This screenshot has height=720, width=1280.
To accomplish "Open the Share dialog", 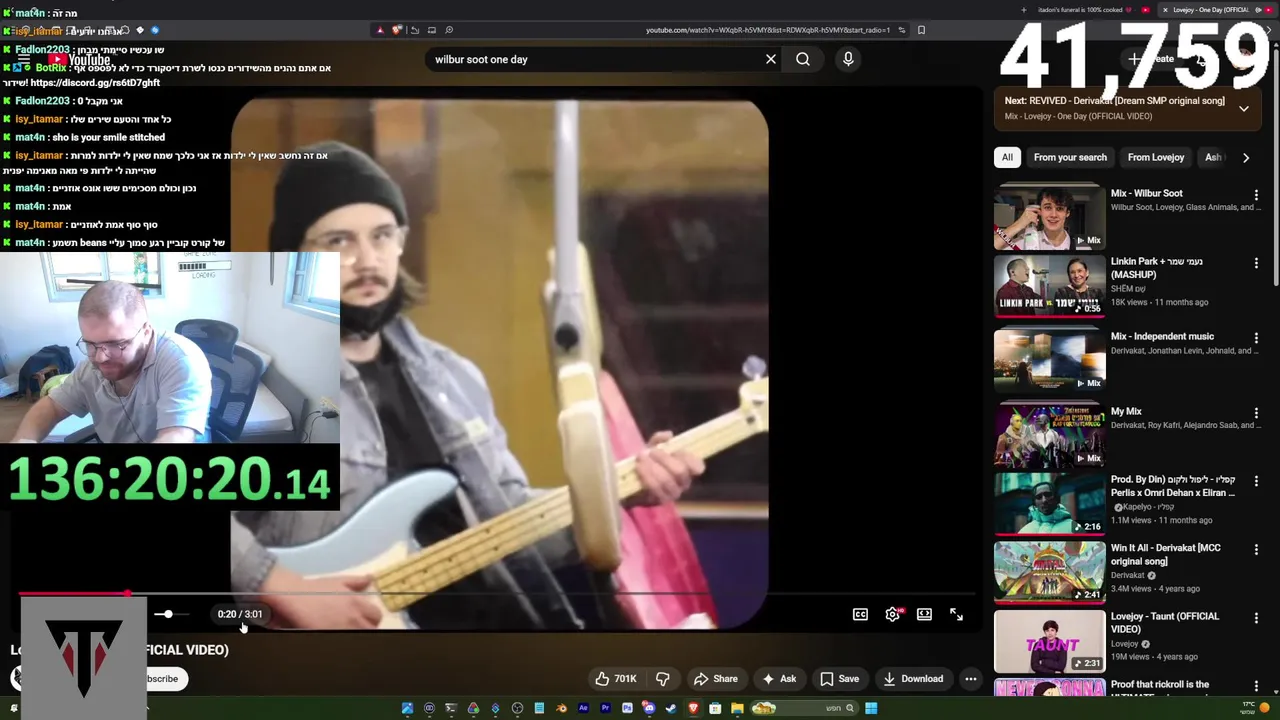I will point(715,679).
